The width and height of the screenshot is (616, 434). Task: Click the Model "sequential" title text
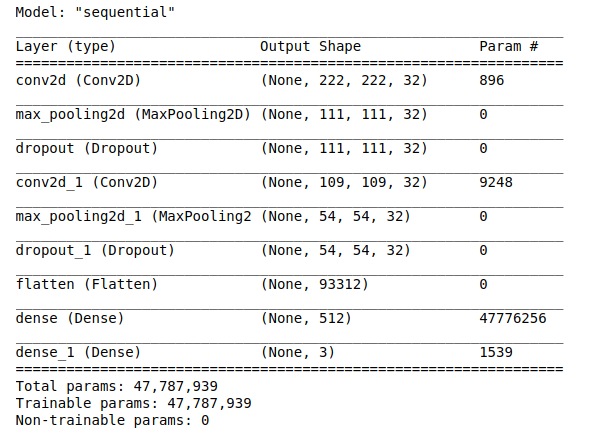click(95, 12)
